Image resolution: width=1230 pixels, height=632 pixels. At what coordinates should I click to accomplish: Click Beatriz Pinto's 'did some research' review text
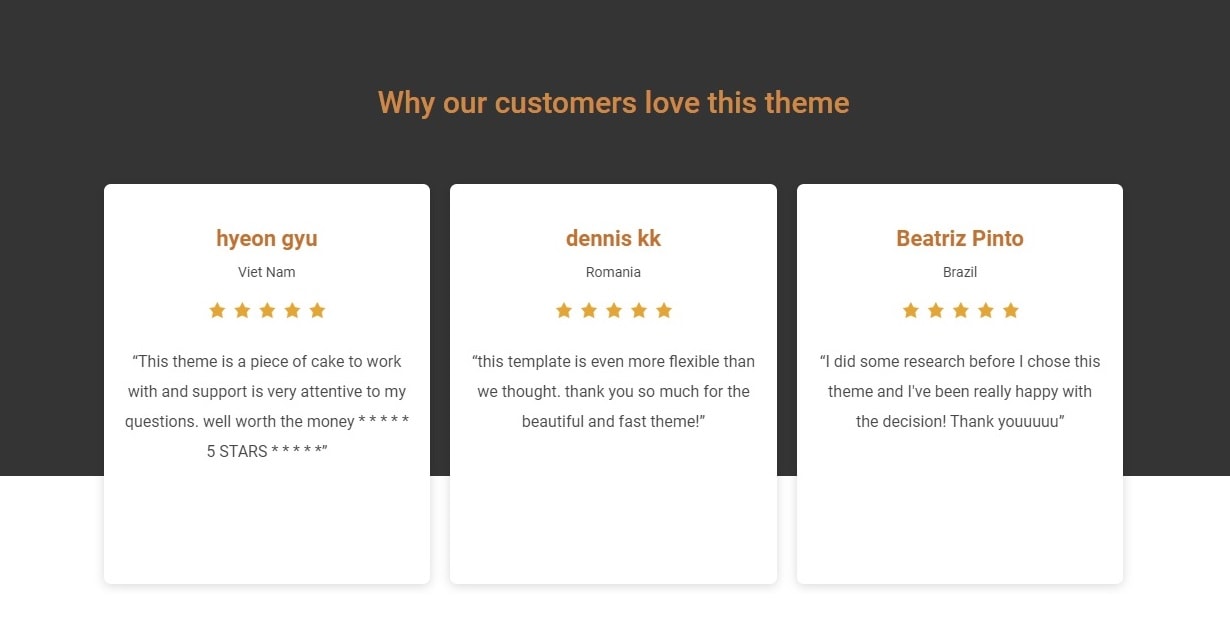(x=960, y=391)
